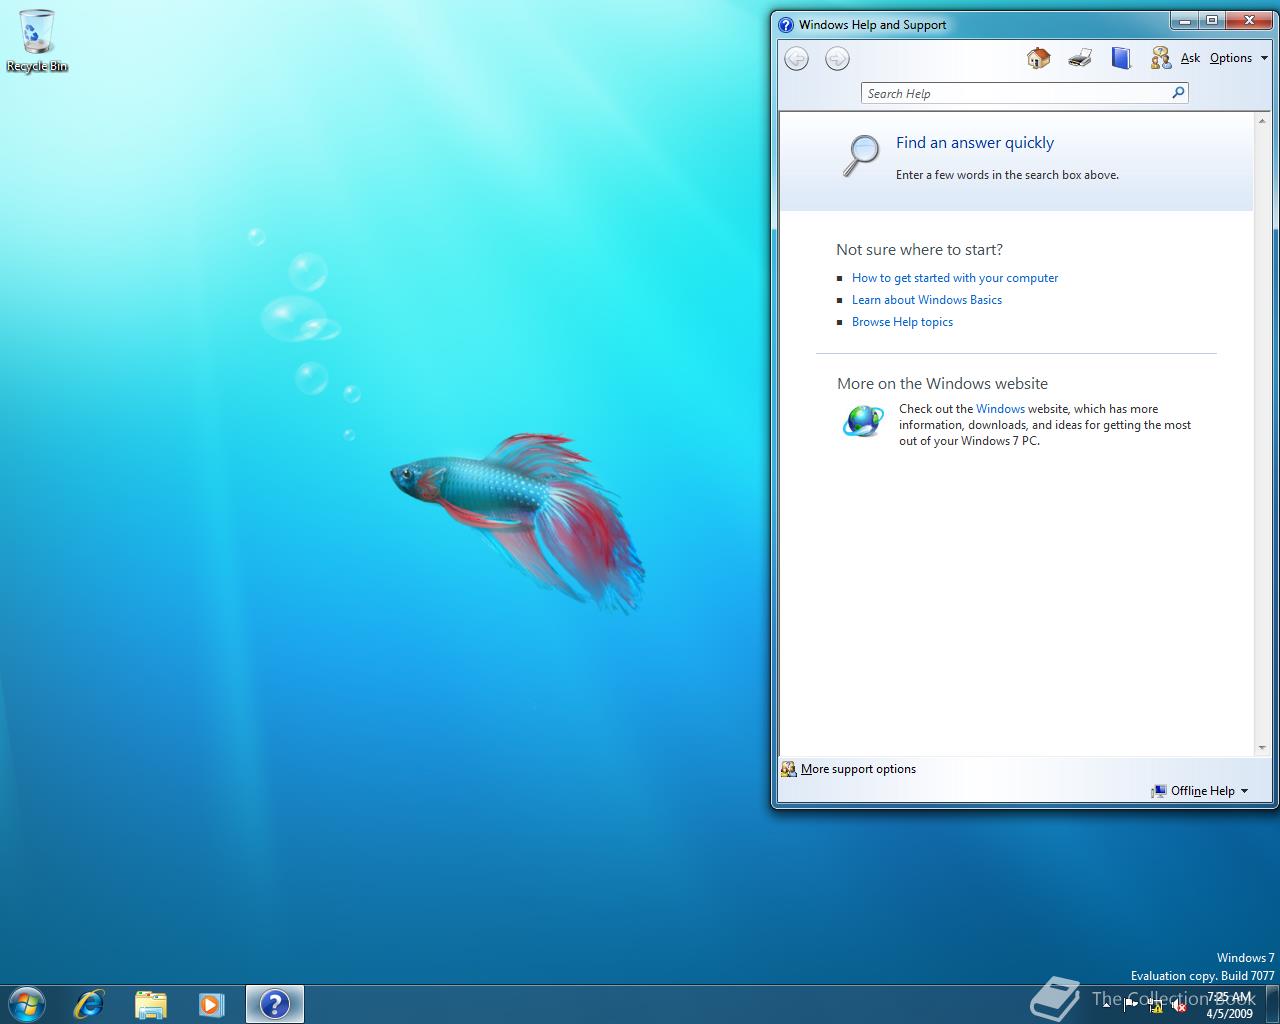The width and height of the screenshot is (1280, 1024).
Task: Click the Find an answer quickly heading
Action: pos(975,143)
